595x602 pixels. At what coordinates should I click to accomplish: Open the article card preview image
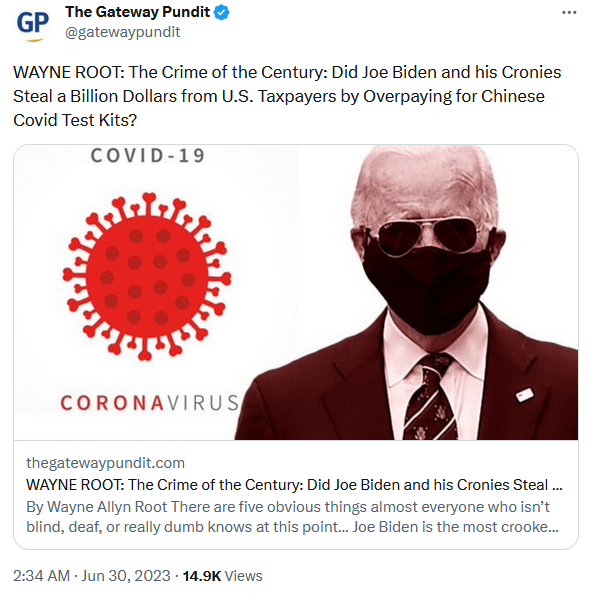296,292
